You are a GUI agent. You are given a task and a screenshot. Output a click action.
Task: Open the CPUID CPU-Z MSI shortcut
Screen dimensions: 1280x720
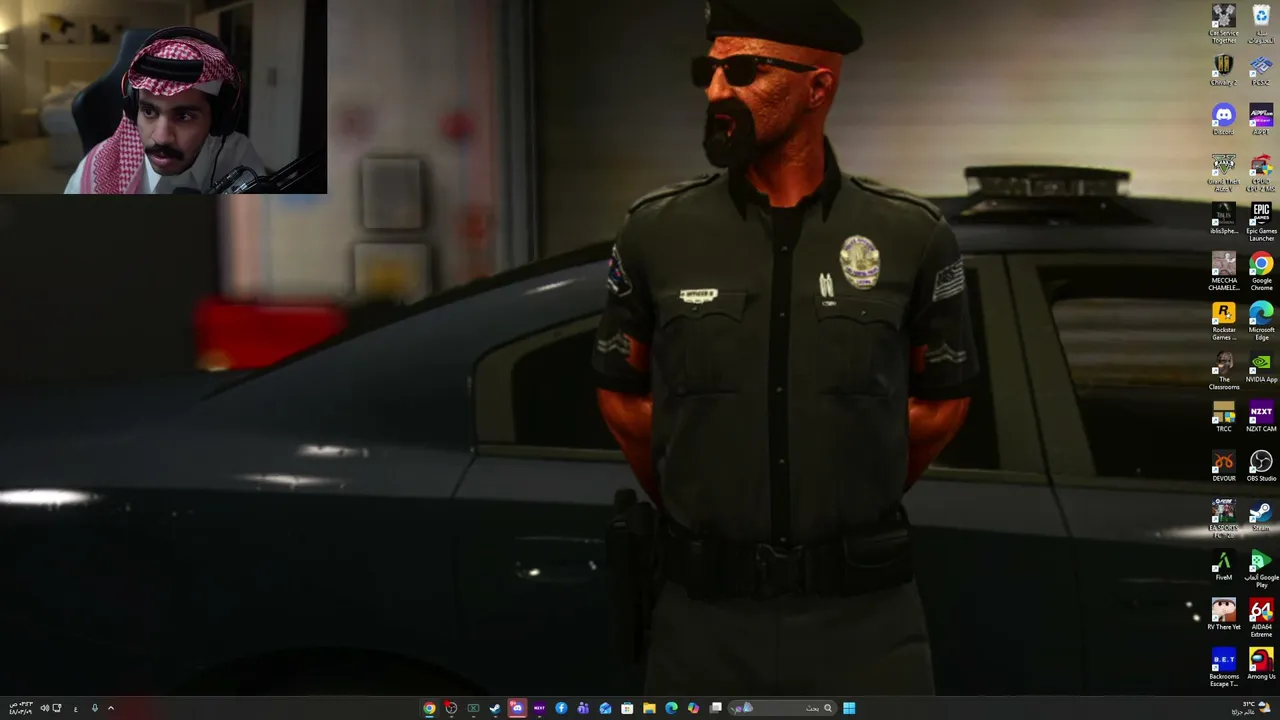(x=1261, y=173)
